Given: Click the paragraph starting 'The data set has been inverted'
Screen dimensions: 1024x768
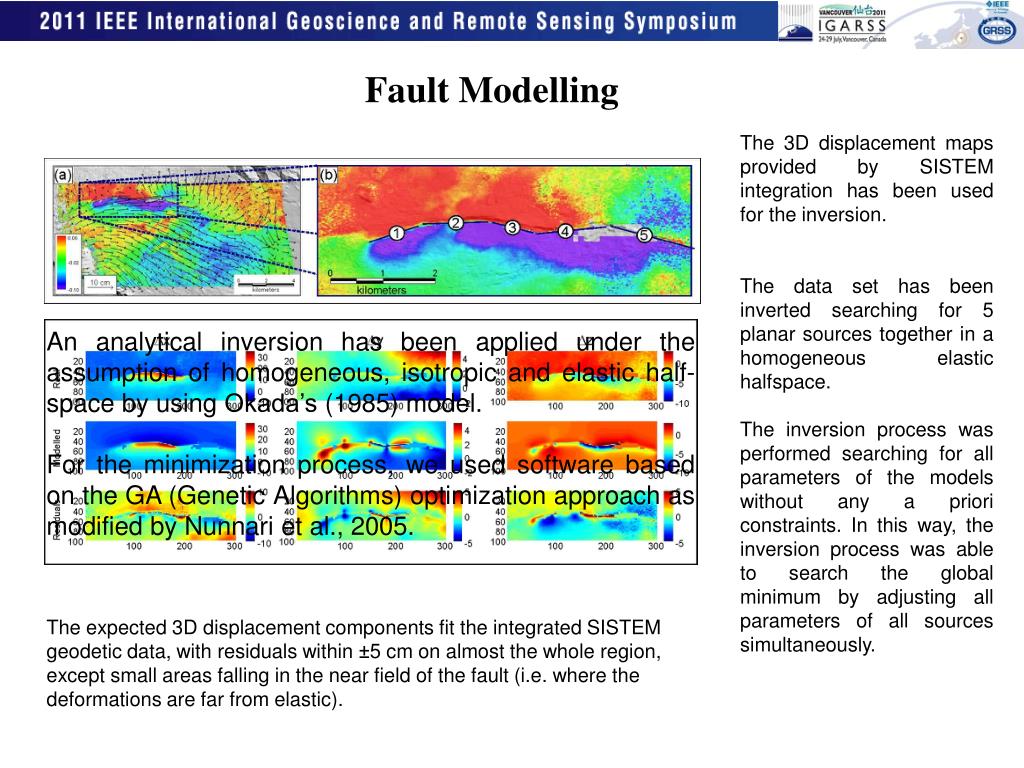Looking at the screenshot, I should [x=866, y=334].
